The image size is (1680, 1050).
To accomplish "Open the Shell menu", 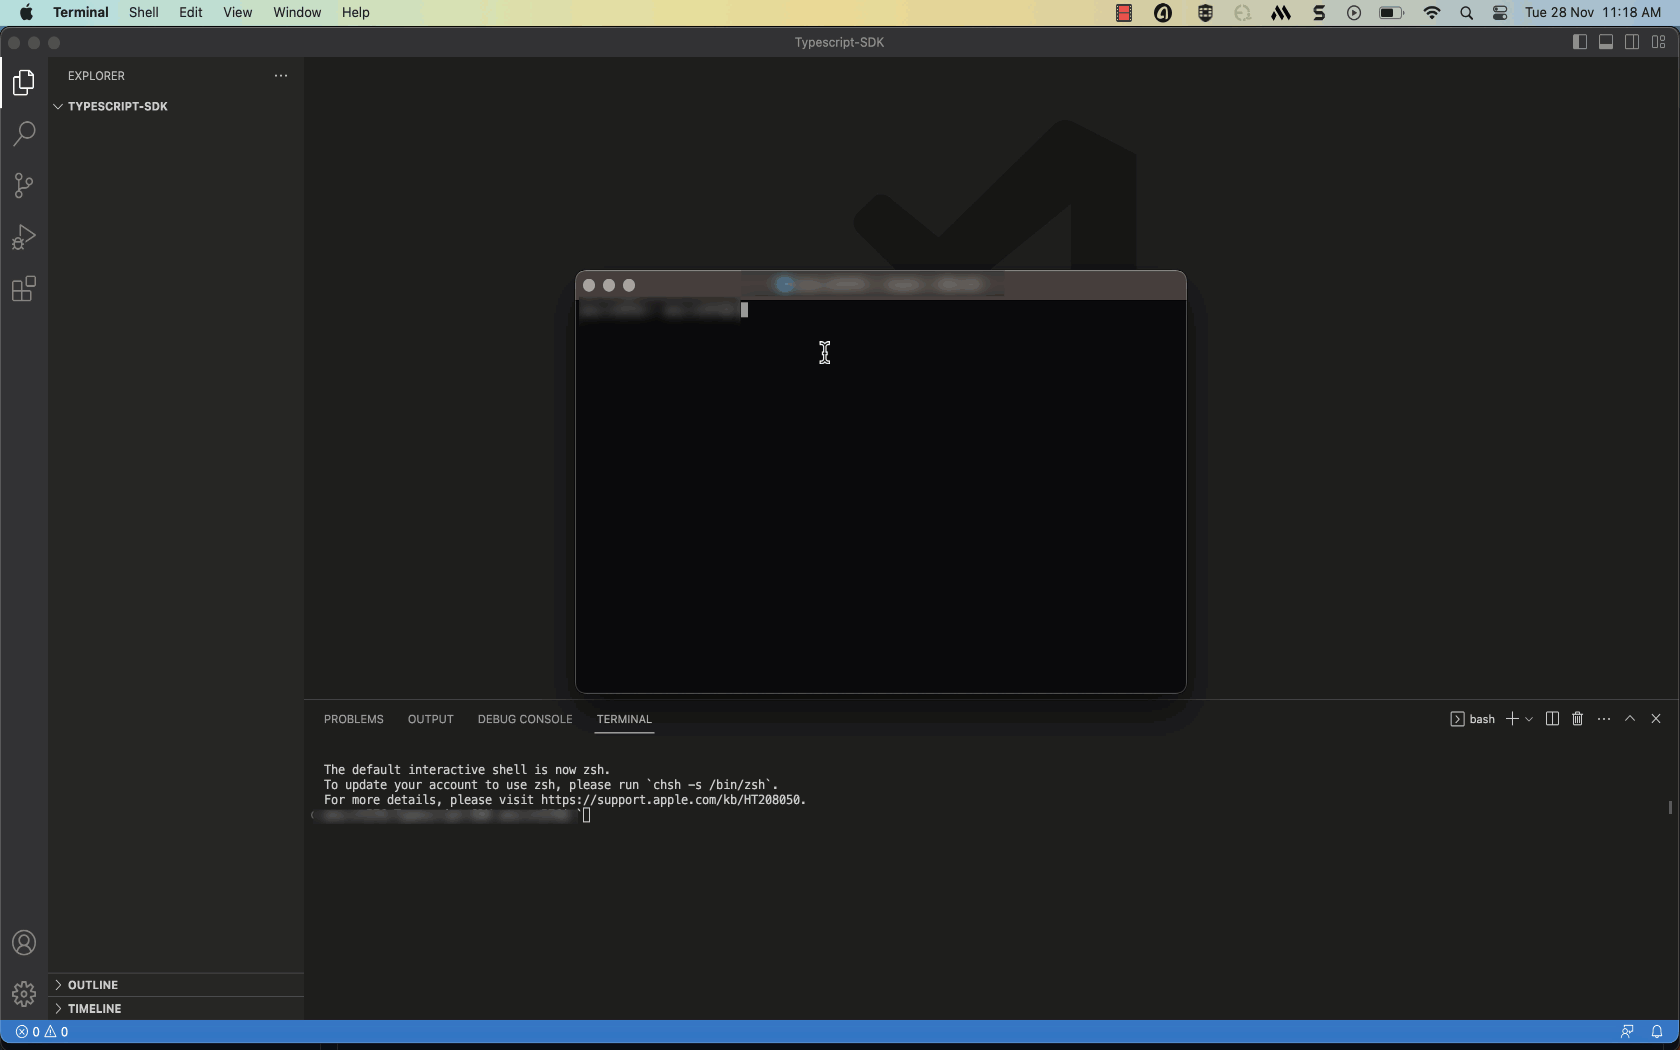I will click(144, 13).
